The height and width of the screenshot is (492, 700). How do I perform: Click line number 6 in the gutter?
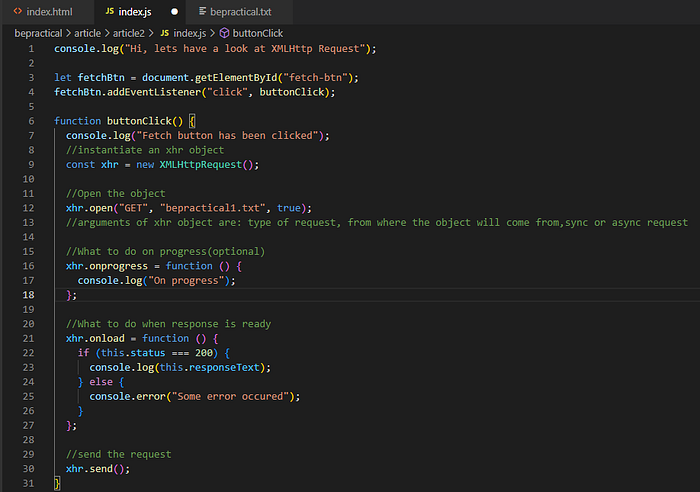click(31, 121)
